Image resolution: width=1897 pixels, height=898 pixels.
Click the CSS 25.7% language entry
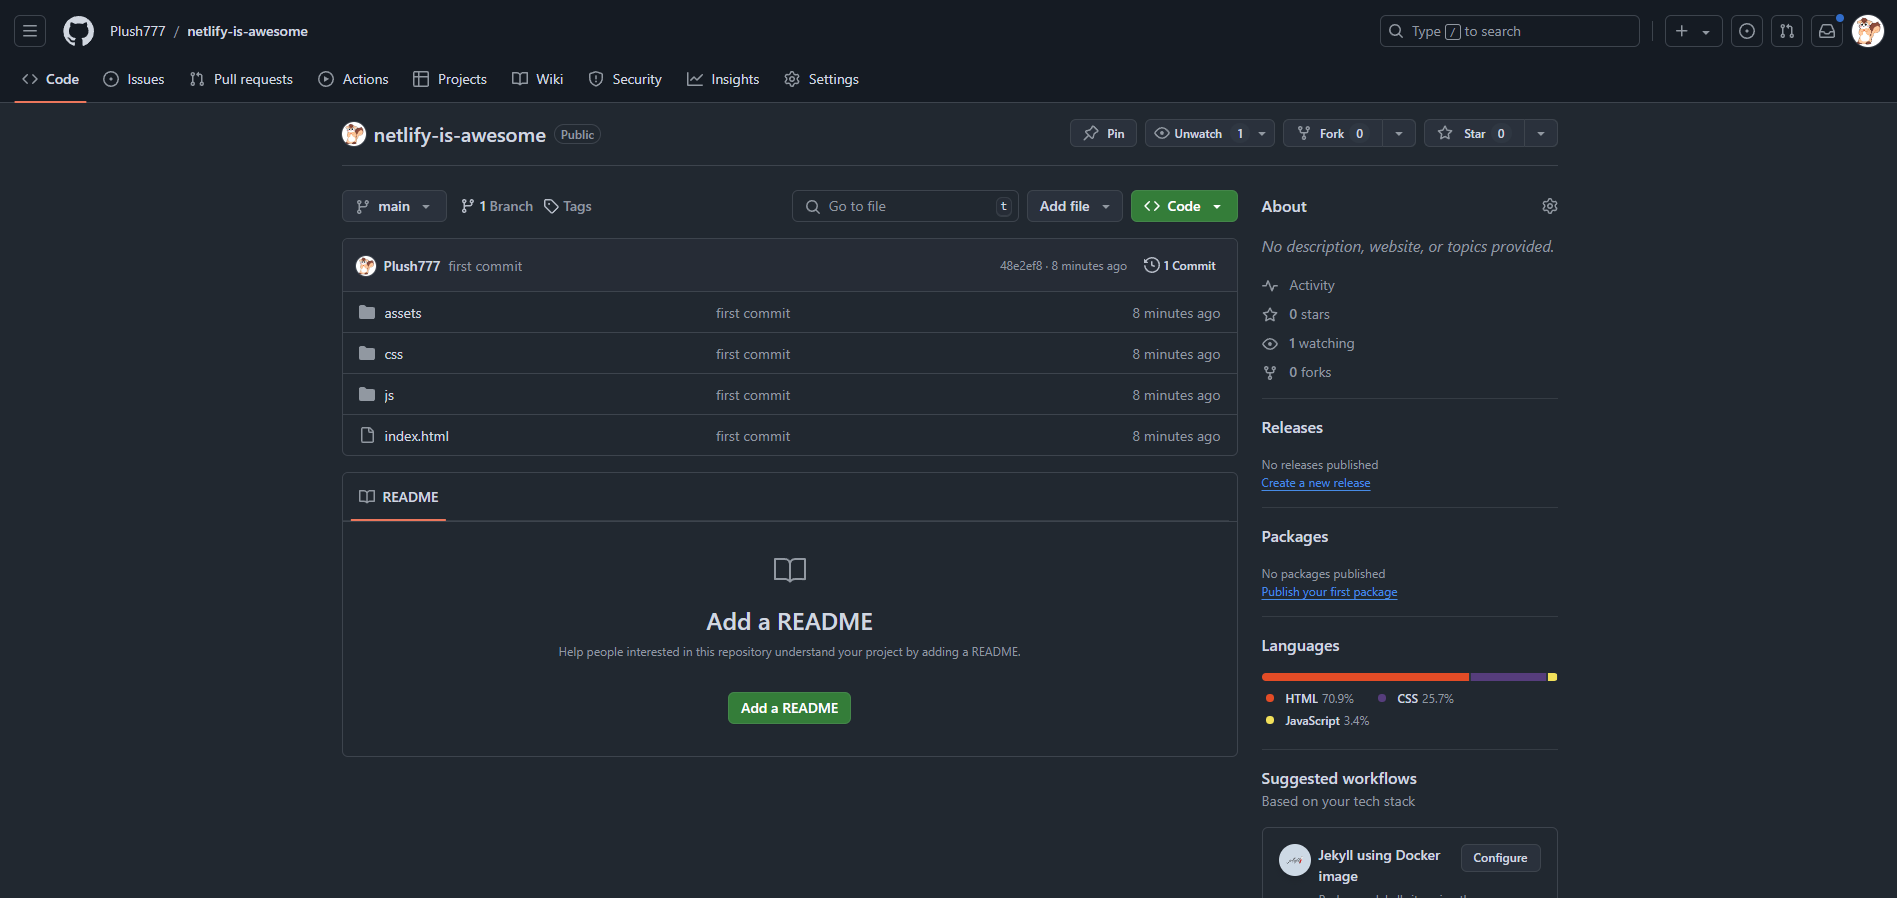point(1416,699)
